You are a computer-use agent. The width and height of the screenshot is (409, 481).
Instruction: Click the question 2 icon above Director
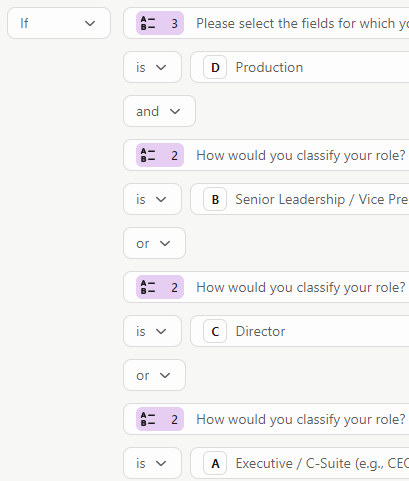point(160,287)
